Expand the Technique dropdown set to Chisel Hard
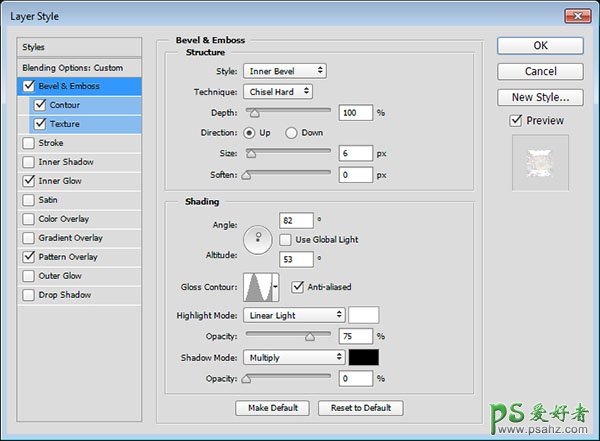 277,91
